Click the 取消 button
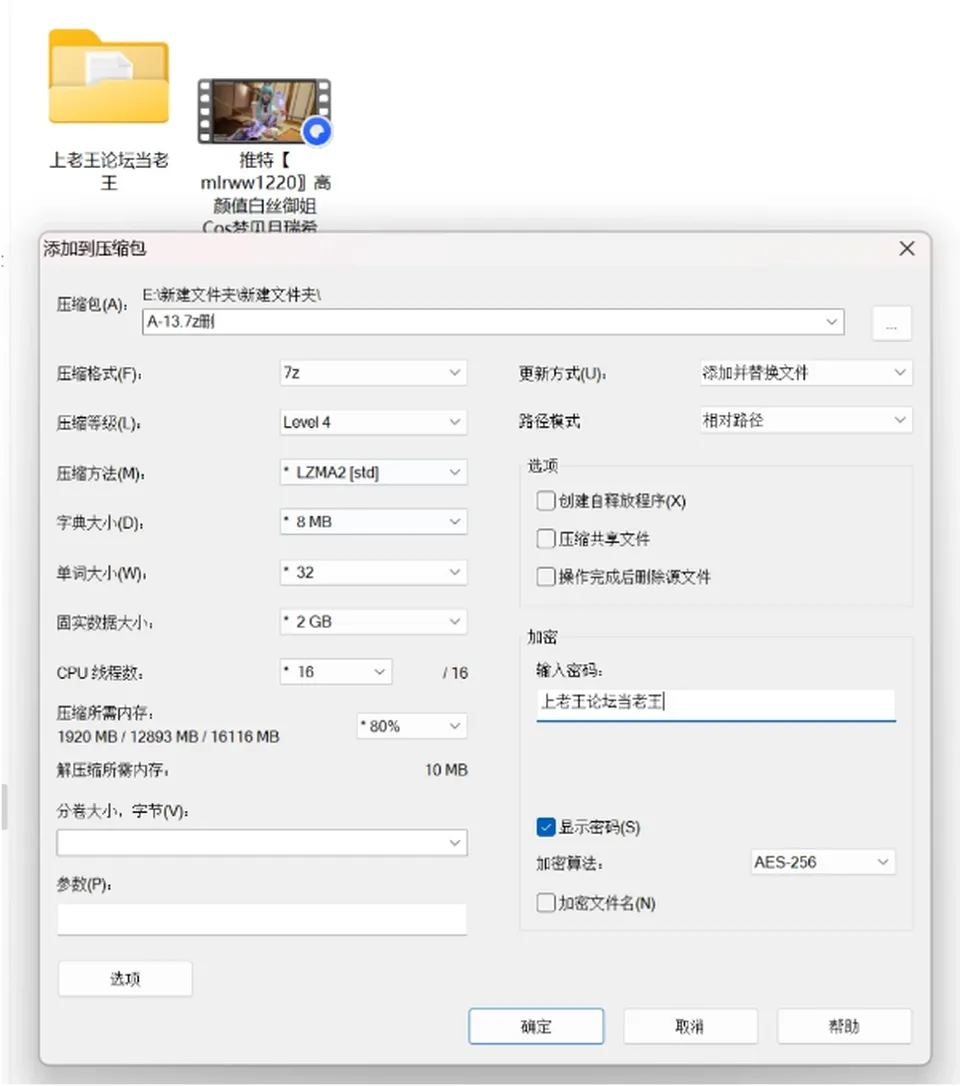Image resolution: width=960 pixels, height=1086 pixels. coord(690,1026)
